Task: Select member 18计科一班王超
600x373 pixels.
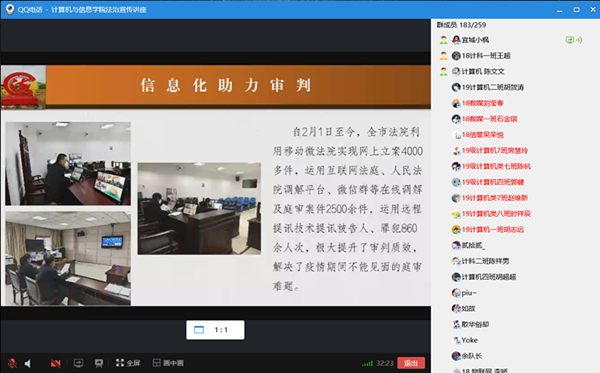Action: point(481,56)
